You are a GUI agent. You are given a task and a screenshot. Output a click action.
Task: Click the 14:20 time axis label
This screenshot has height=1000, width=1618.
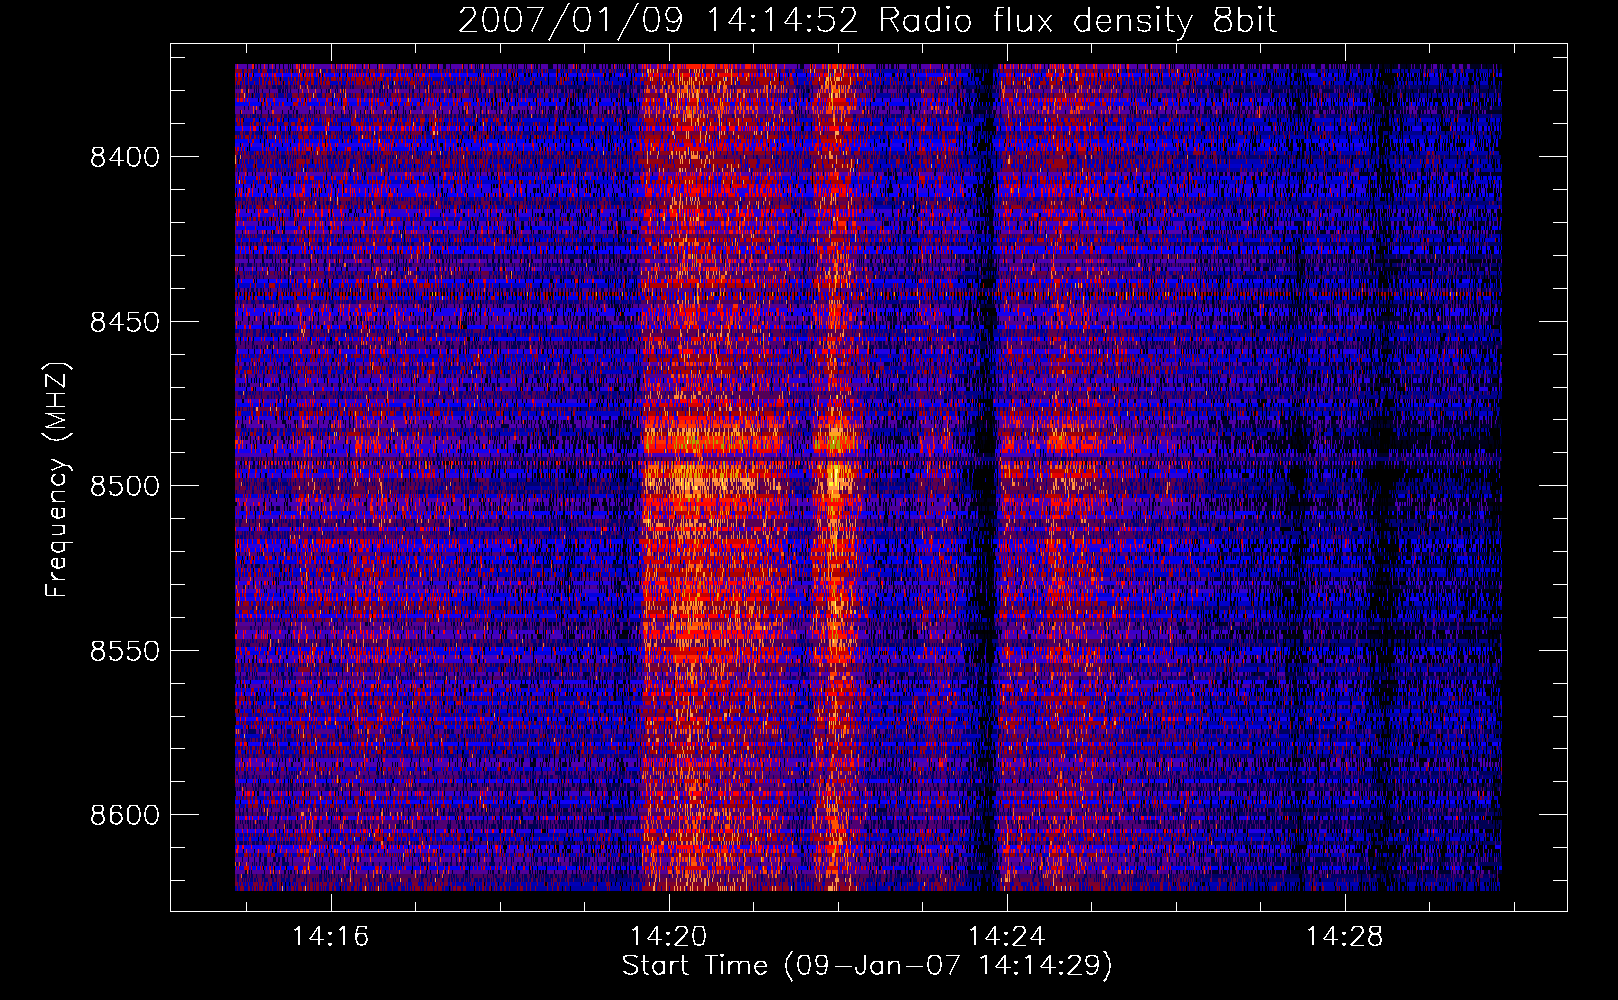click(x=668, y=937)
